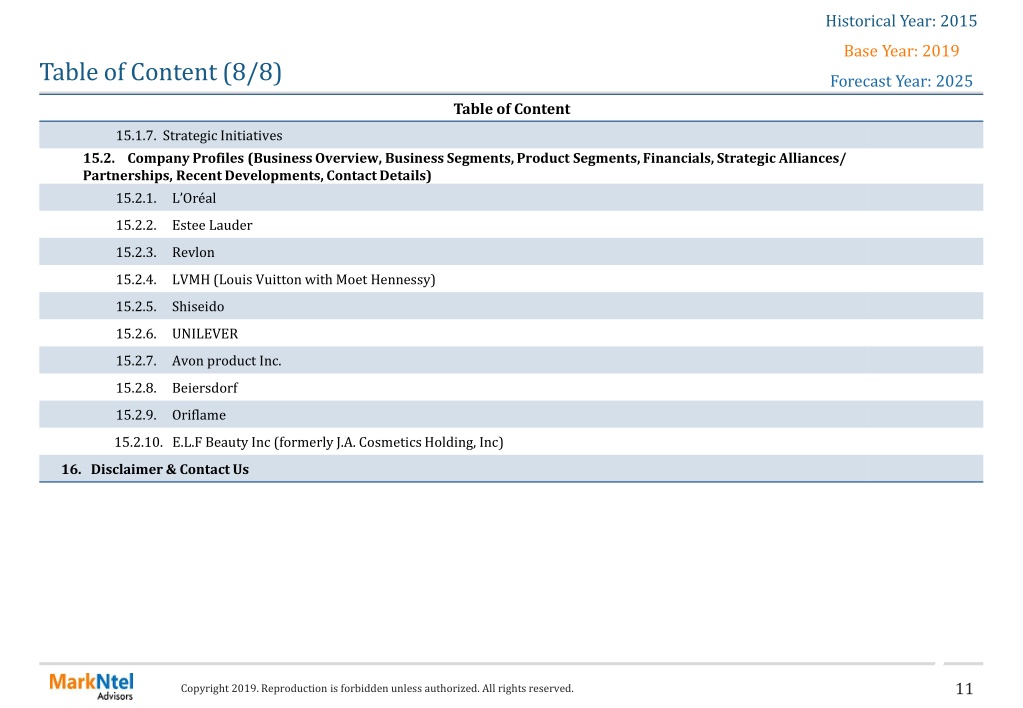Image resolution: width=1023 pixels, height=708 pixels.
Task: Select row 15.1.7 Strategic Initiatives
Action: point(511,135)
